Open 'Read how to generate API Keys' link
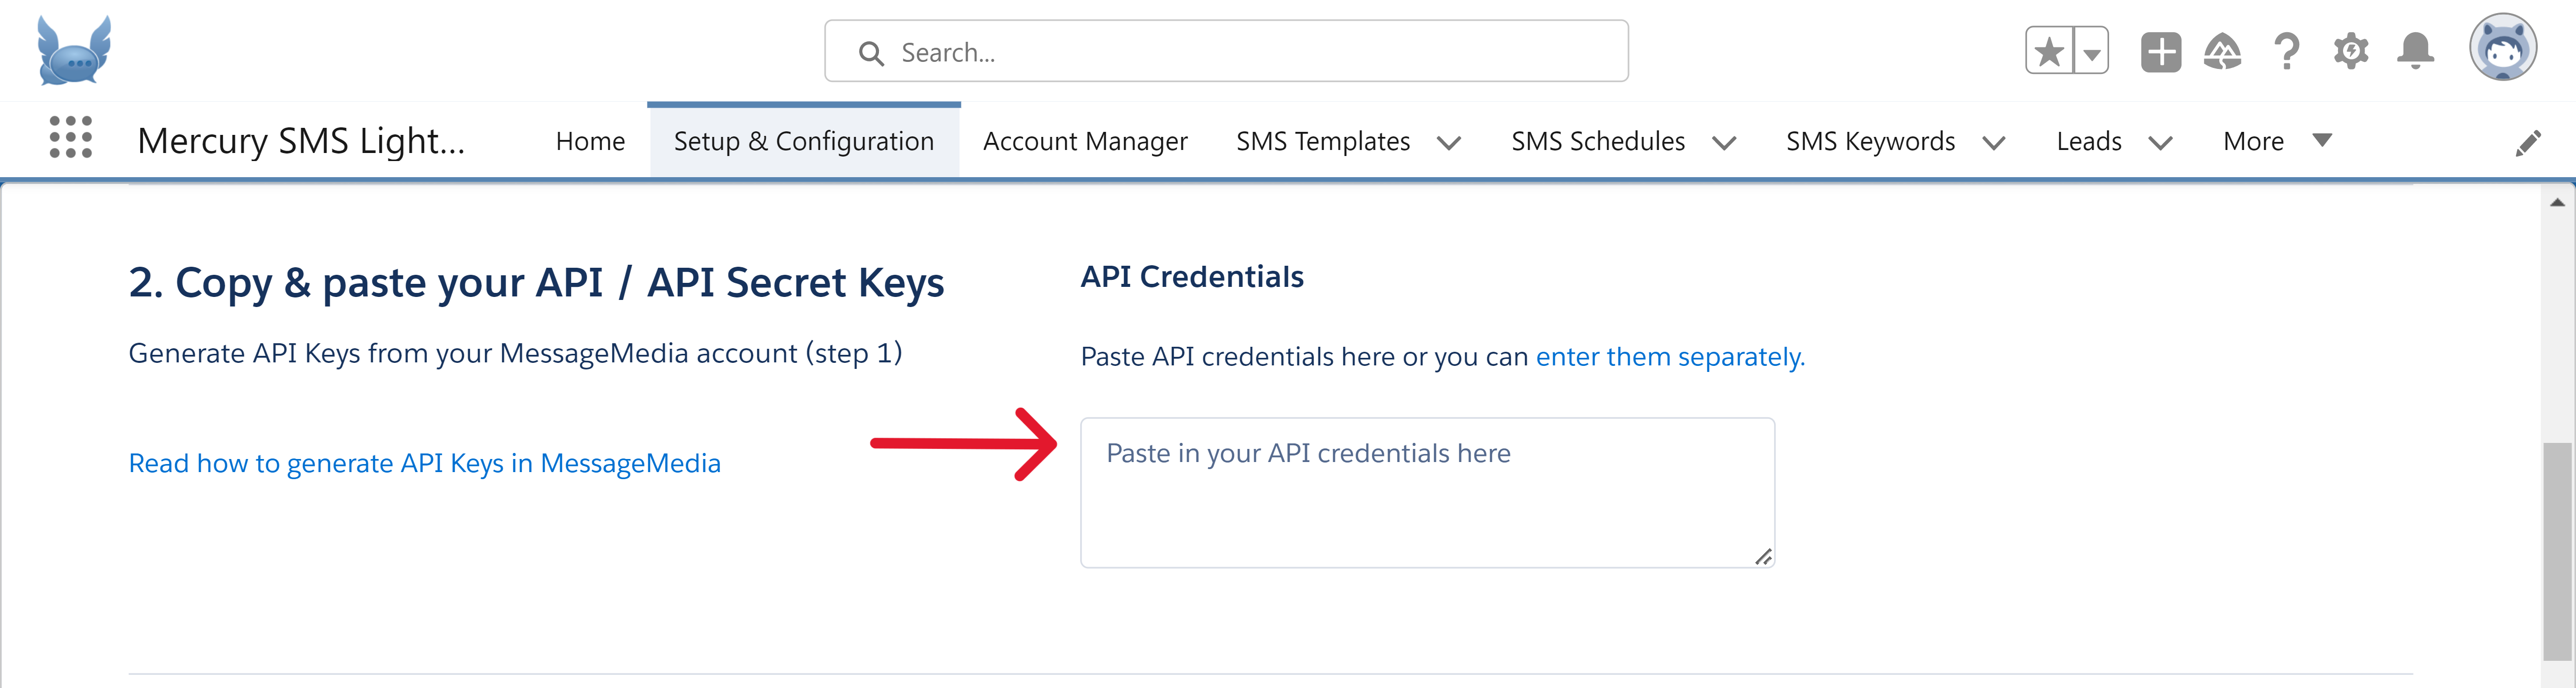2576x688 pixels. (x=424, y=463)
